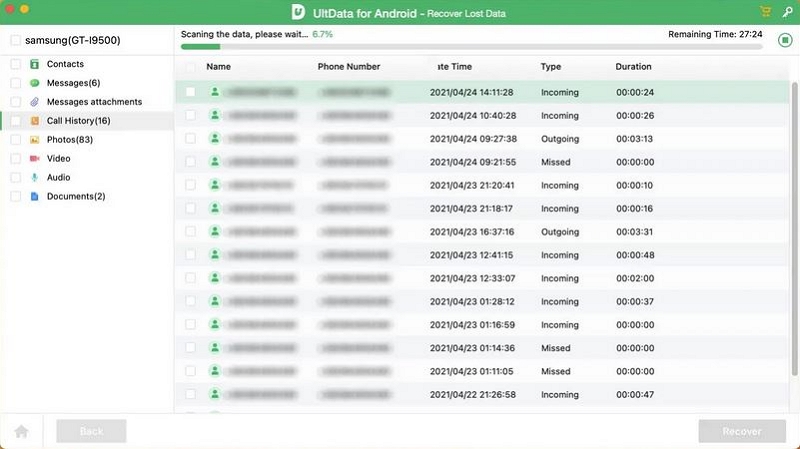
Task: Click the 6.7% scan percentage text
Action: point(322,34)
